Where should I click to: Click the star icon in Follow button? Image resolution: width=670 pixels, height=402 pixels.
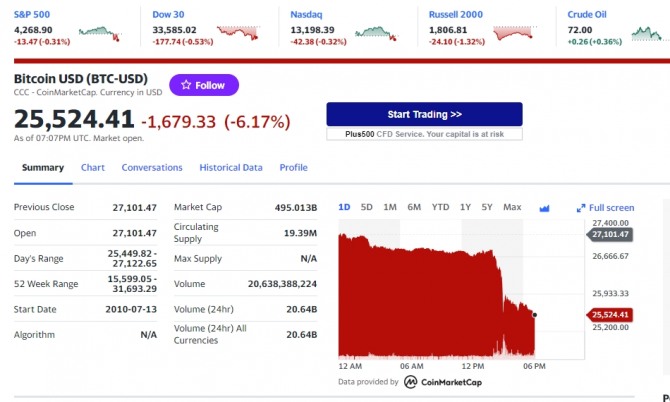pyautogui.click(x=186, y=85)
